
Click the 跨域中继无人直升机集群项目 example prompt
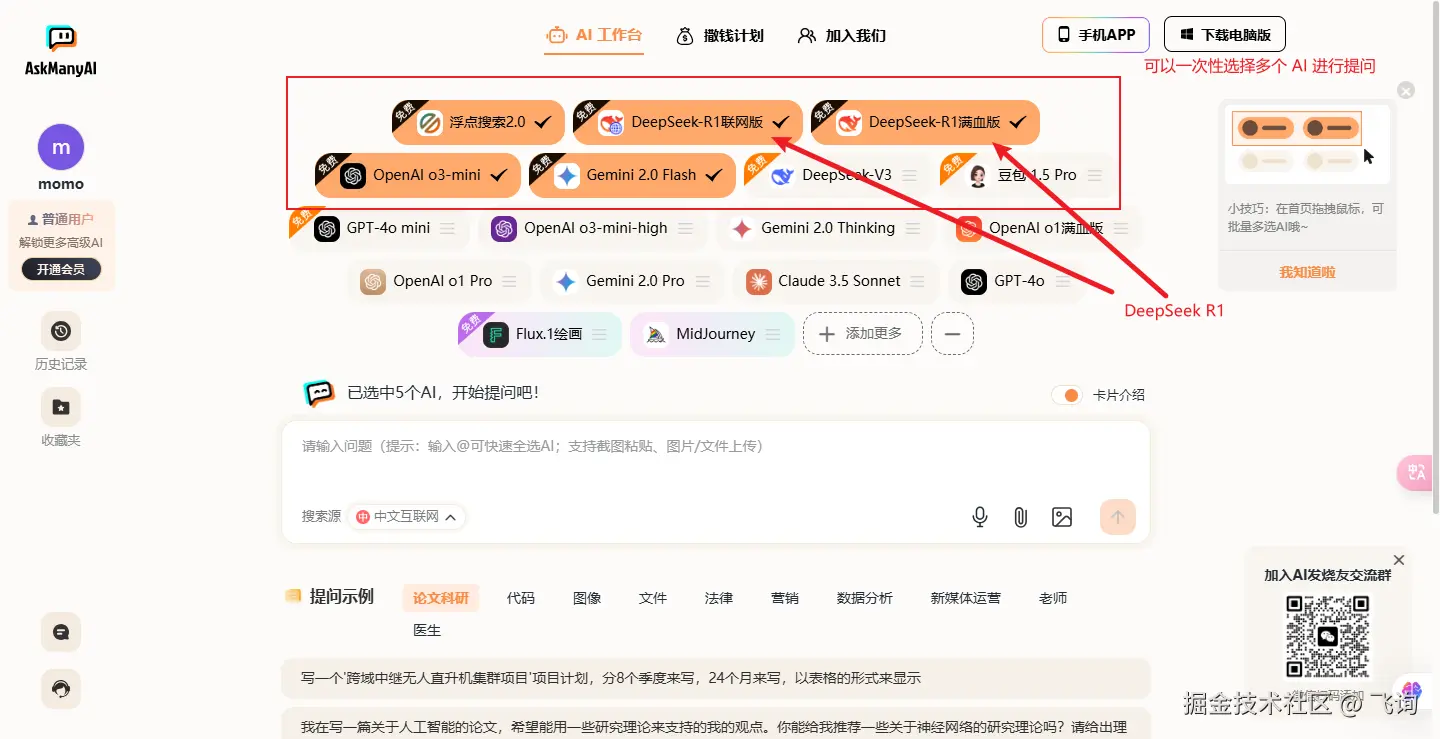pos(716,678)
